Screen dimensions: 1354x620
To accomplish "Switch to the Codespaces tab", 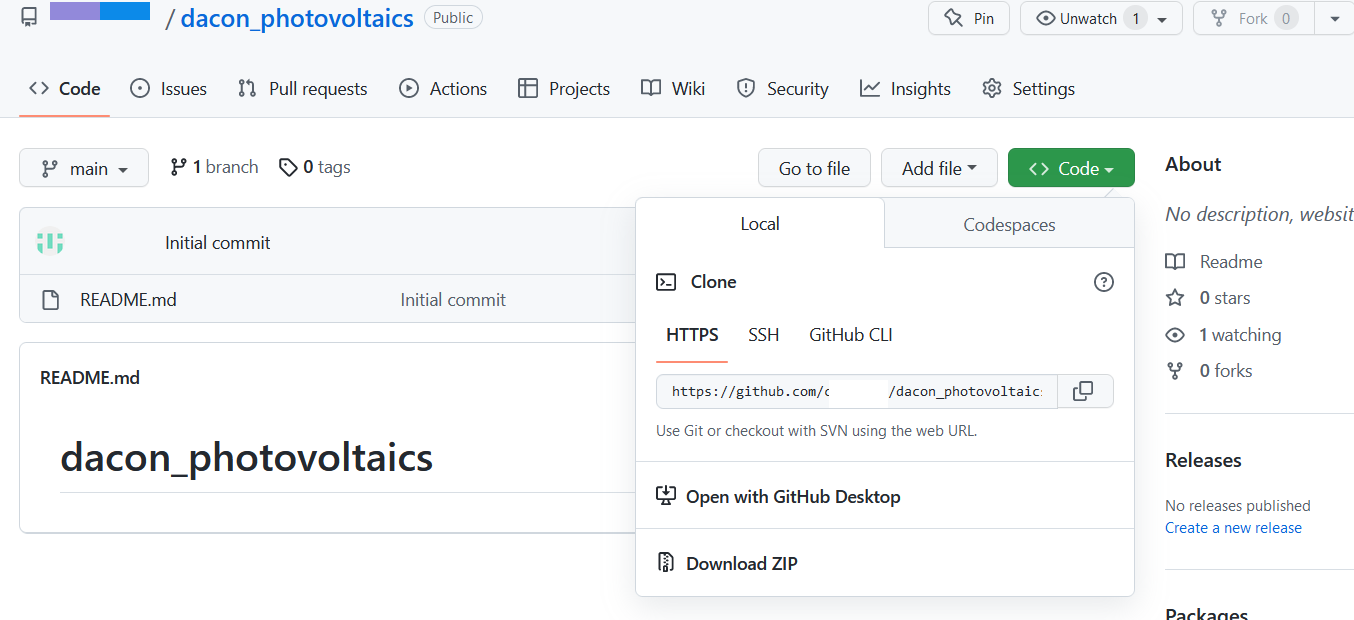I will coord(1009,225).
